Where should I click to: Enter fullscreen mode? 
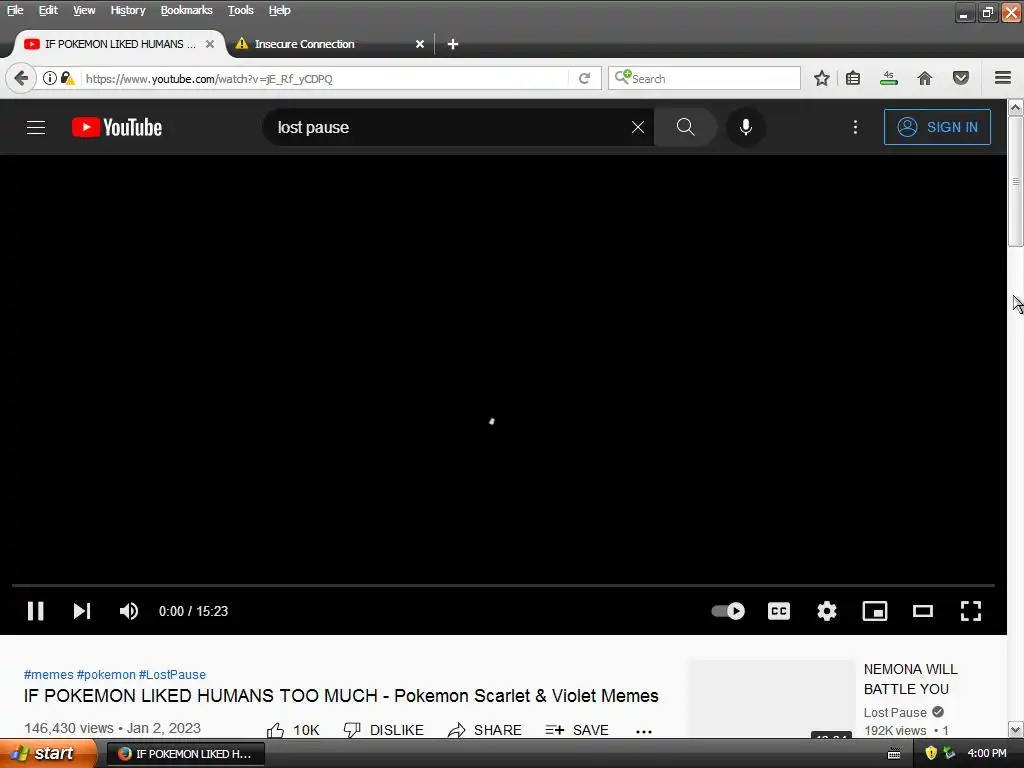click(x=971, y=611)
